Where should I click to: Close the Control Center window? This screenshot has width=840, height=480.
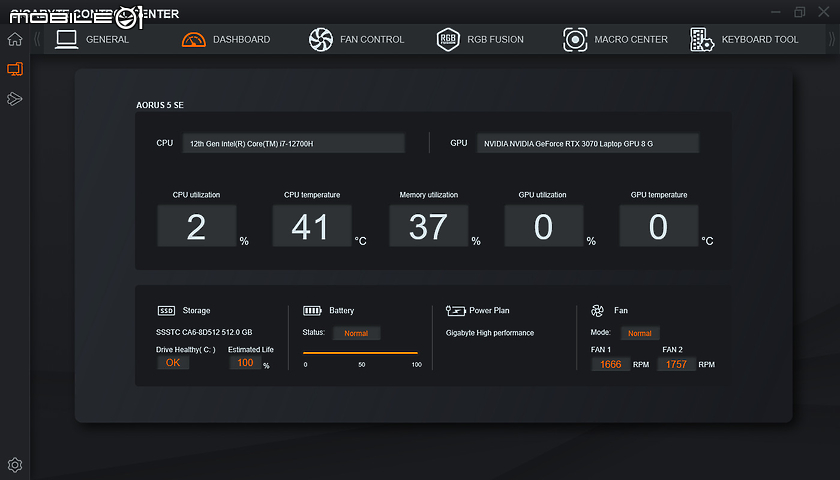[824, 12]
